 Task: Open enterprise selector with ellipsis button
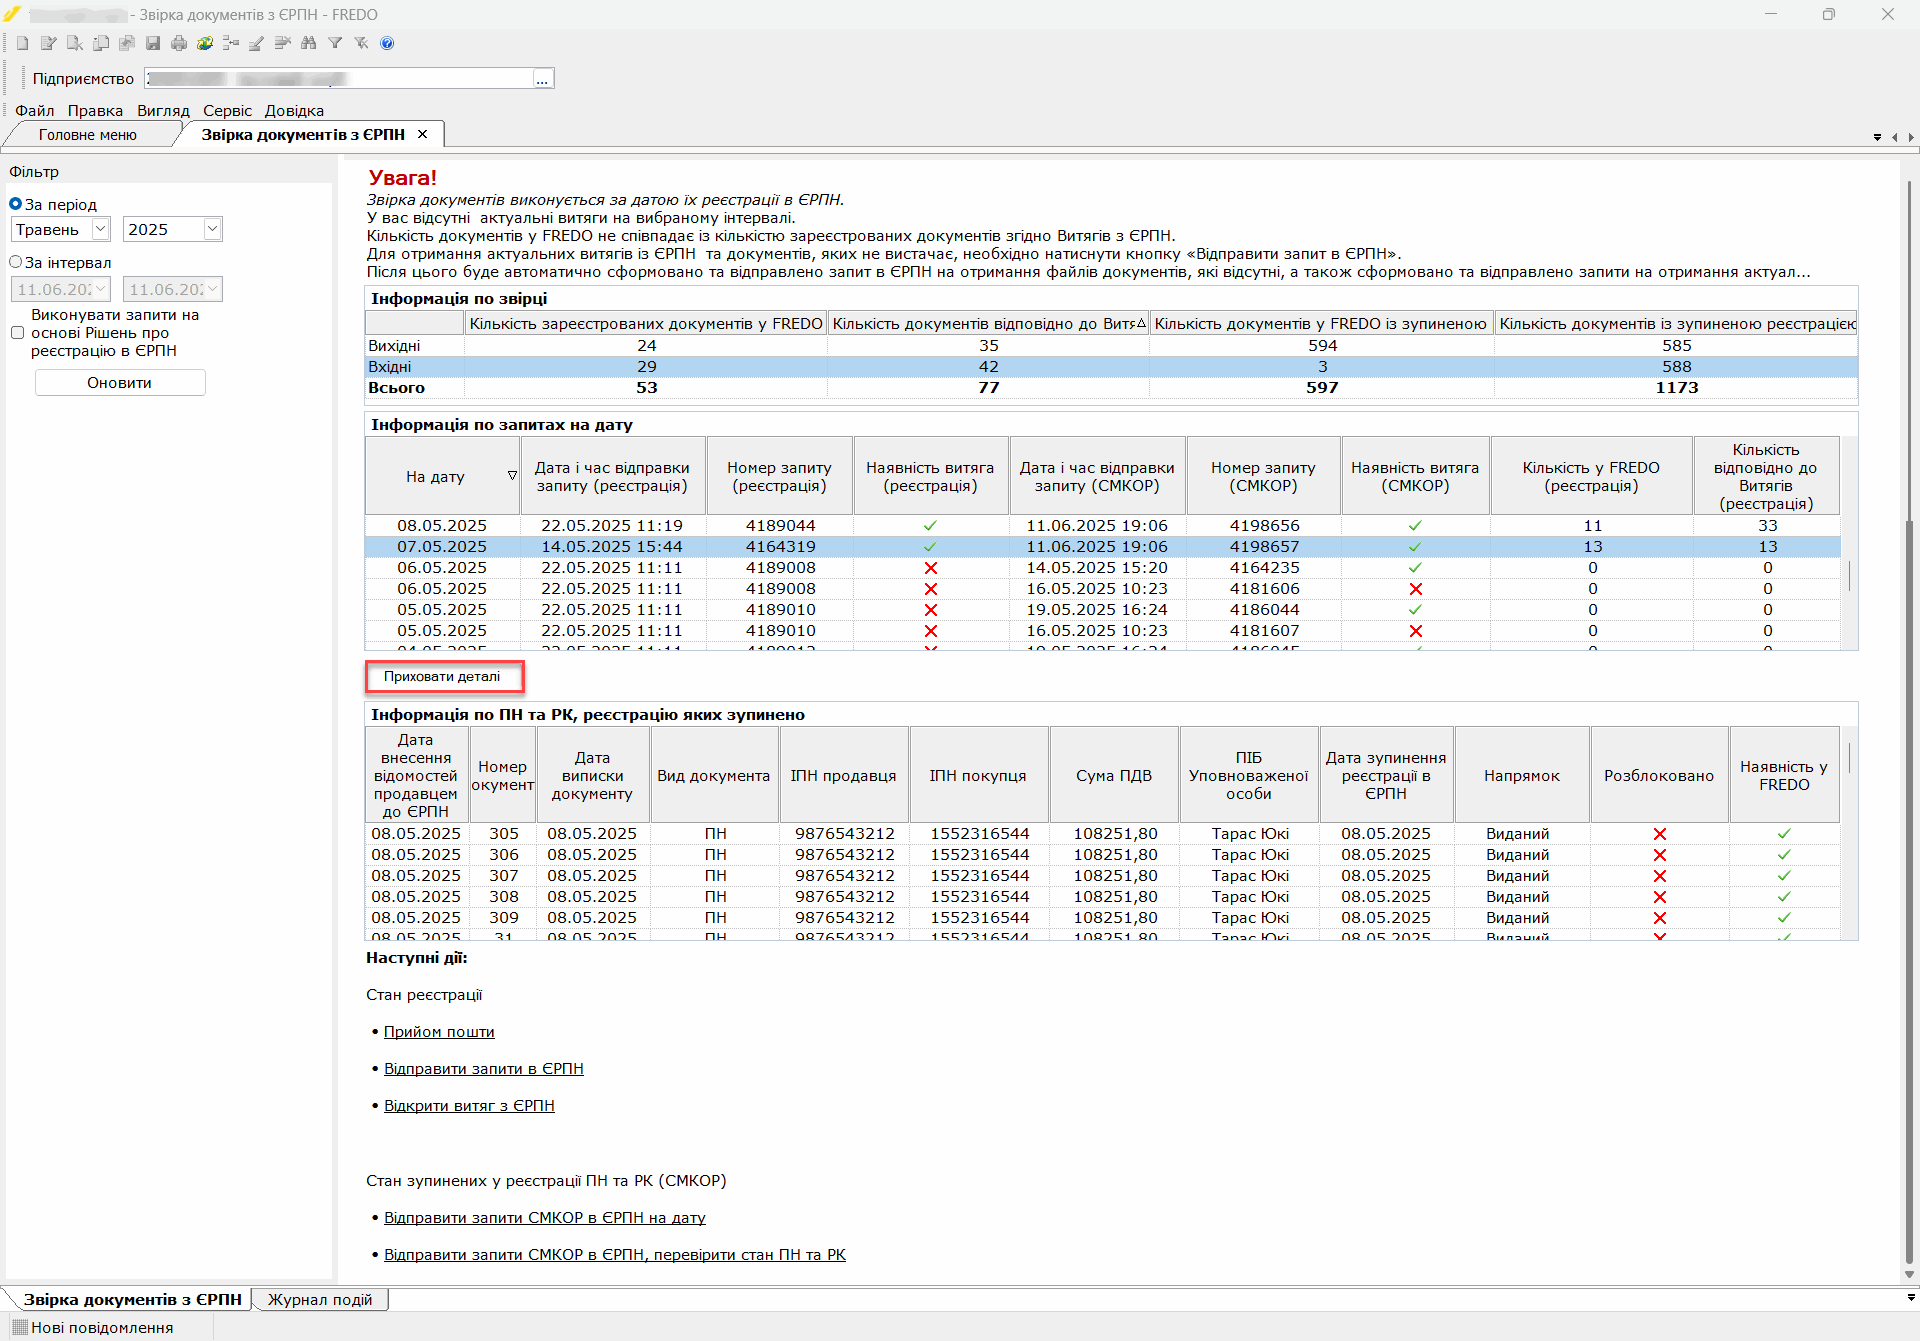[x=542, y=79]
